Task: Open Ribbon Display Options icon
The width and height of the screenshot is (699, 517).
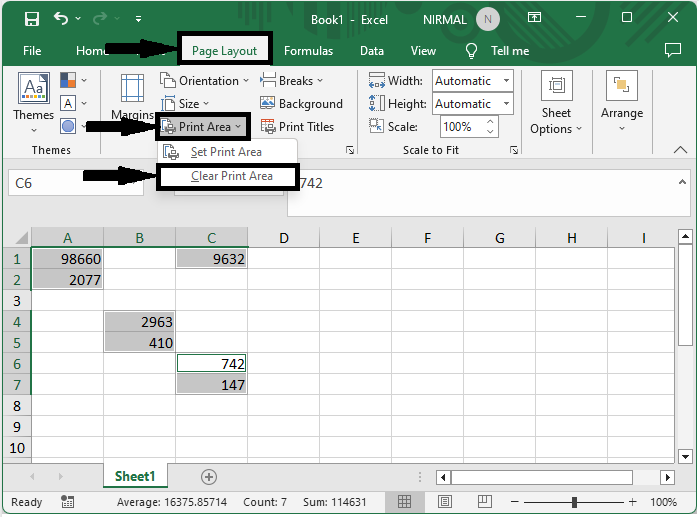Action: [x=535, y=18]
